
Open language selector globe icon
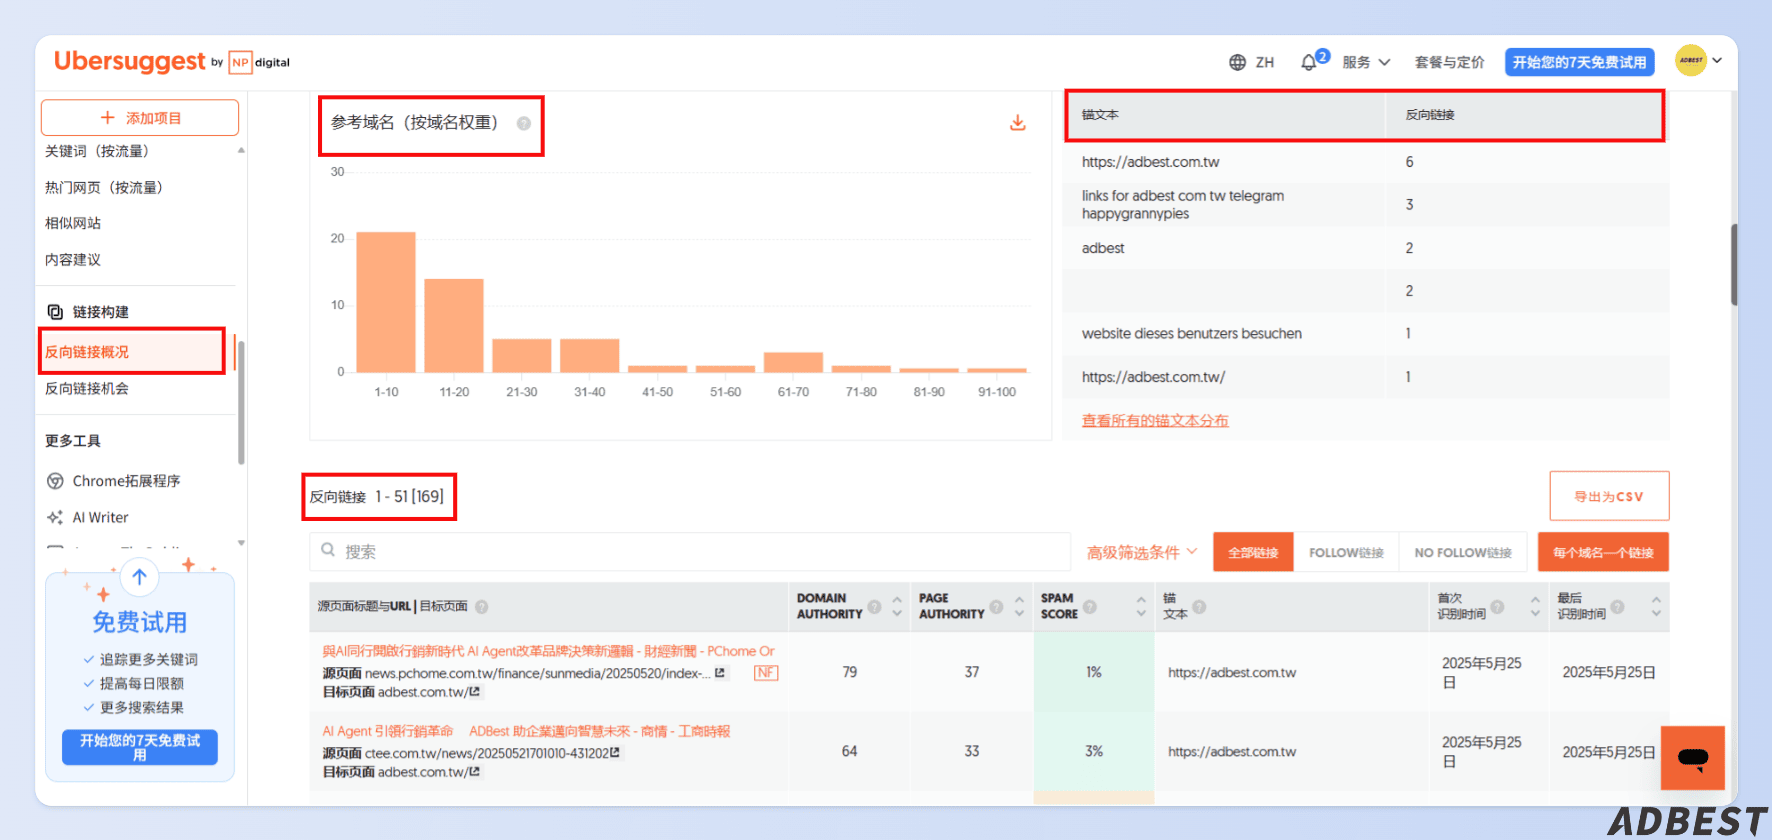tap(1237, 62)
